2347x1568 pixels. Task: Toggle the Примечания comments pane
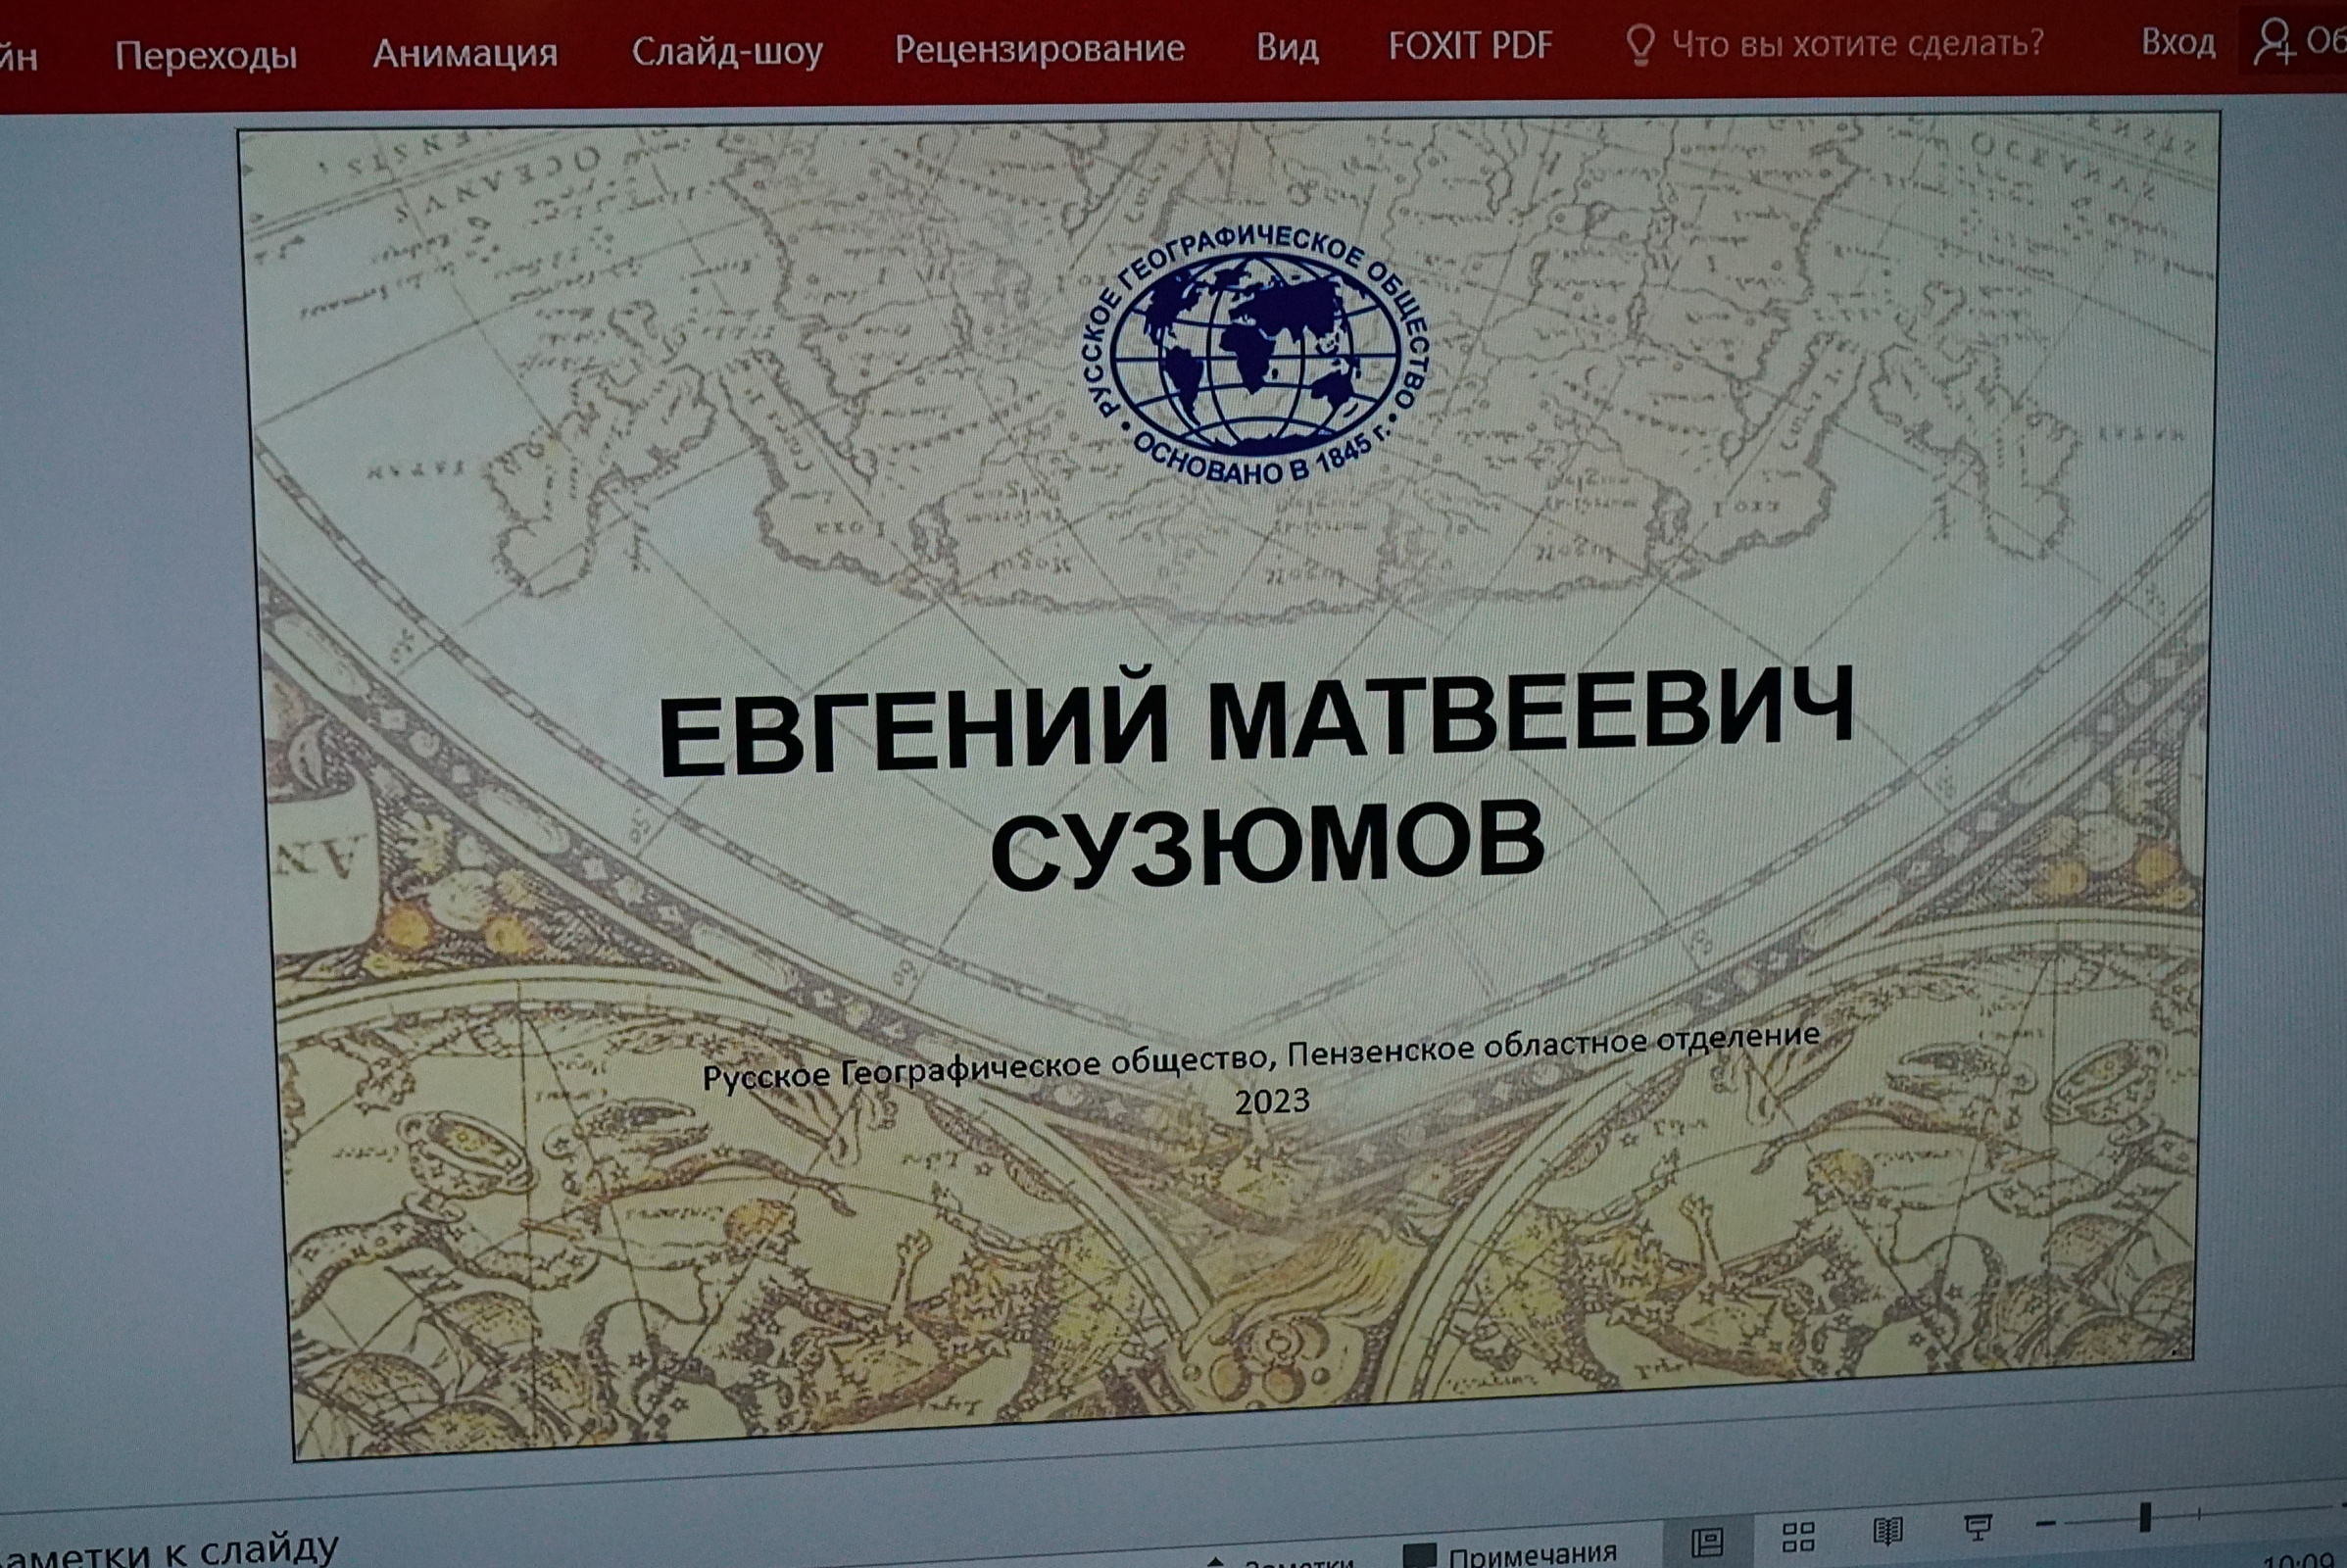[x=1510, y=1555]
